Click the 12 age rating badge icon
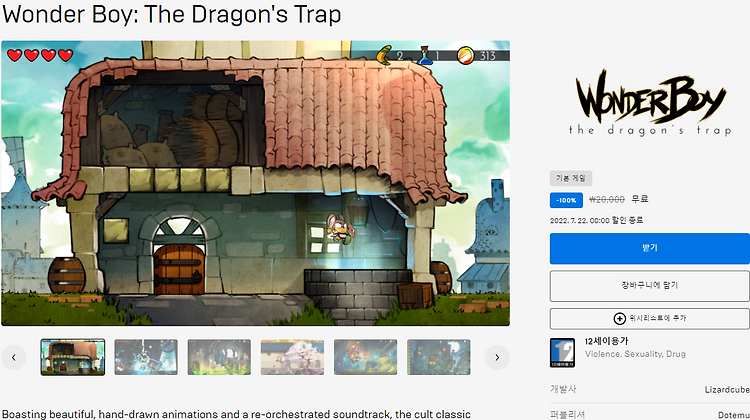 pyautogui.click(x=562, y=353)
